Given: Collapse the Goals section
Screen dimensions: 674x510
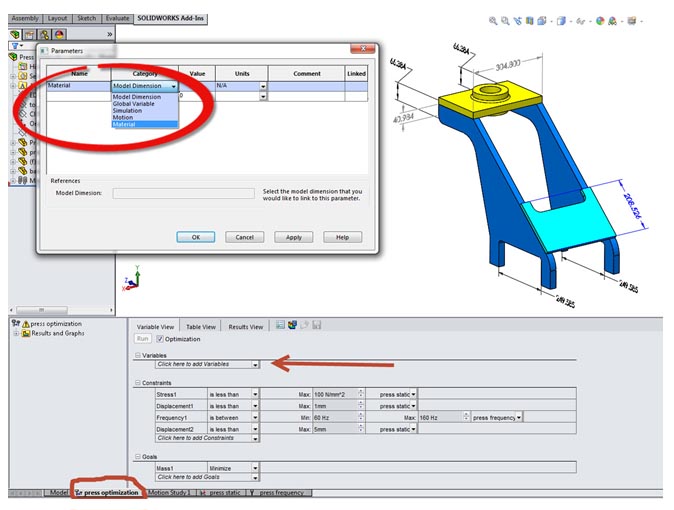Looking at the screenshot, I should (138, 456).
